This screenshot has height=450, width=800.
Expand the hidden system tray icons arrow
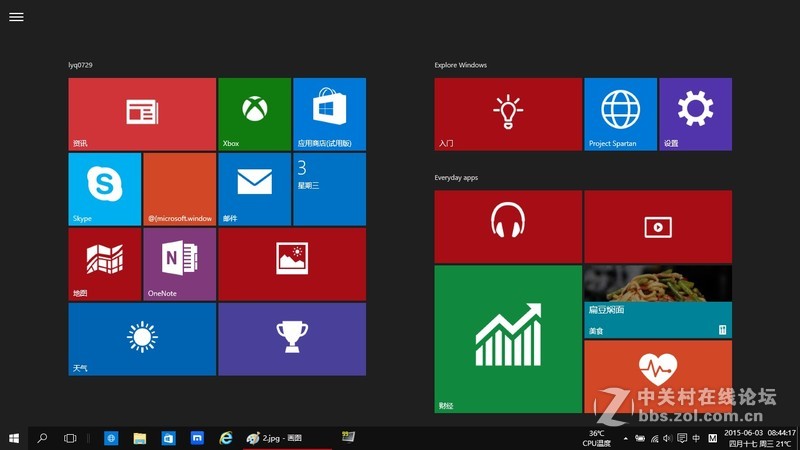[x=626, y=438]
